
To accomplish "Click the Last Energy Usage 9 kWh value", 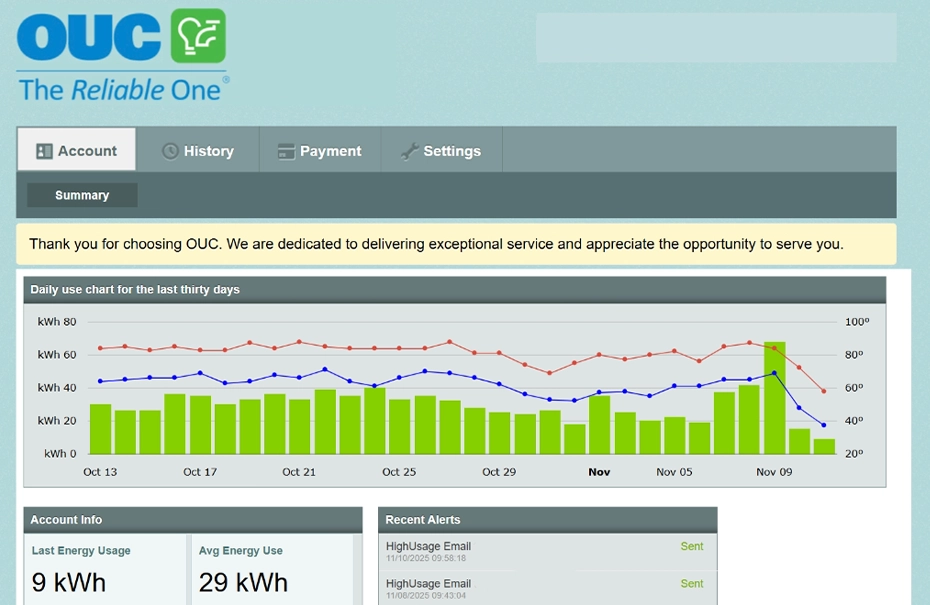I will click(x=68, y=582).
